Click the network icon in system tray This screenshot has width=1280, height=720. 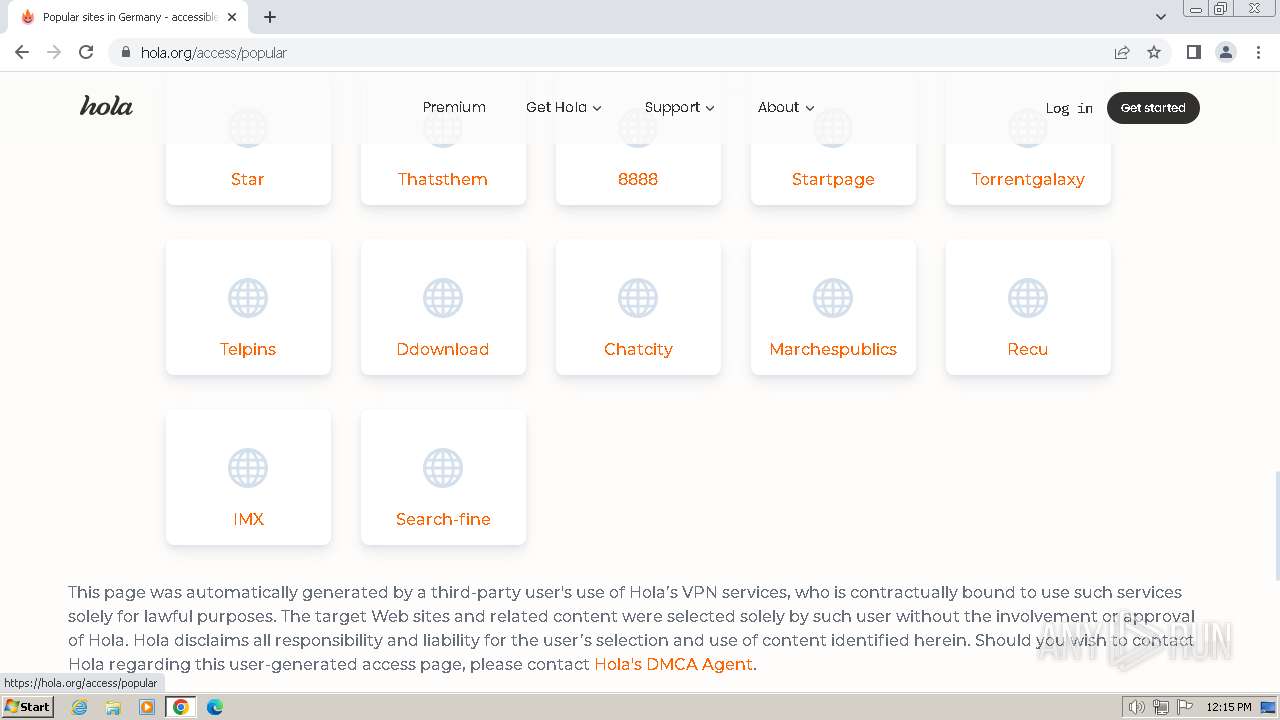pyautogui.click(x=1161, y=707)
